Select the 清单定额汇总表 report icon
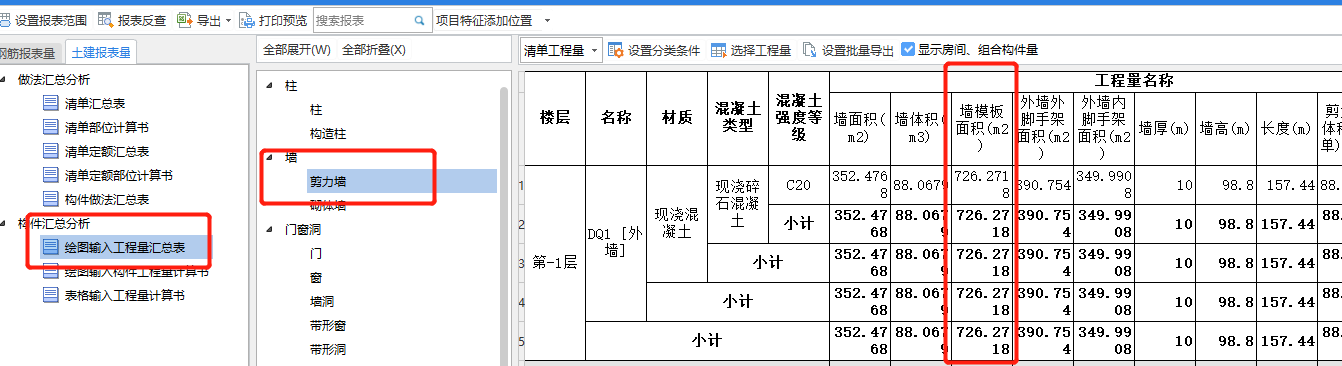 [x=51, y=151]
